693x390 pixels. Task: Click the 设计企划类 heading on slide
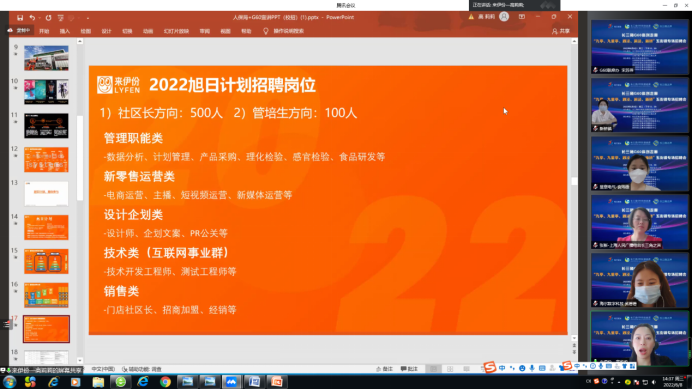click(x=133, y=215)
